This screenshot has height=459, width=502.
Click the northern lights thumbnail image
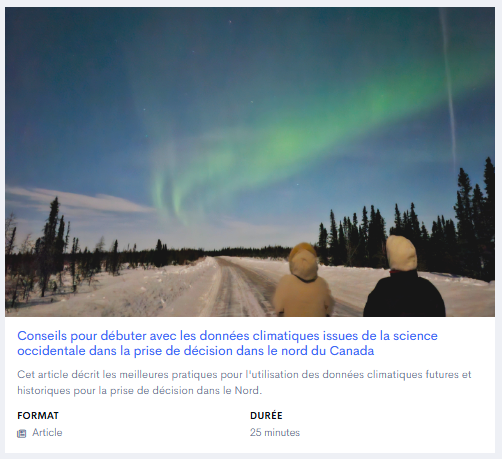point(250,162)
